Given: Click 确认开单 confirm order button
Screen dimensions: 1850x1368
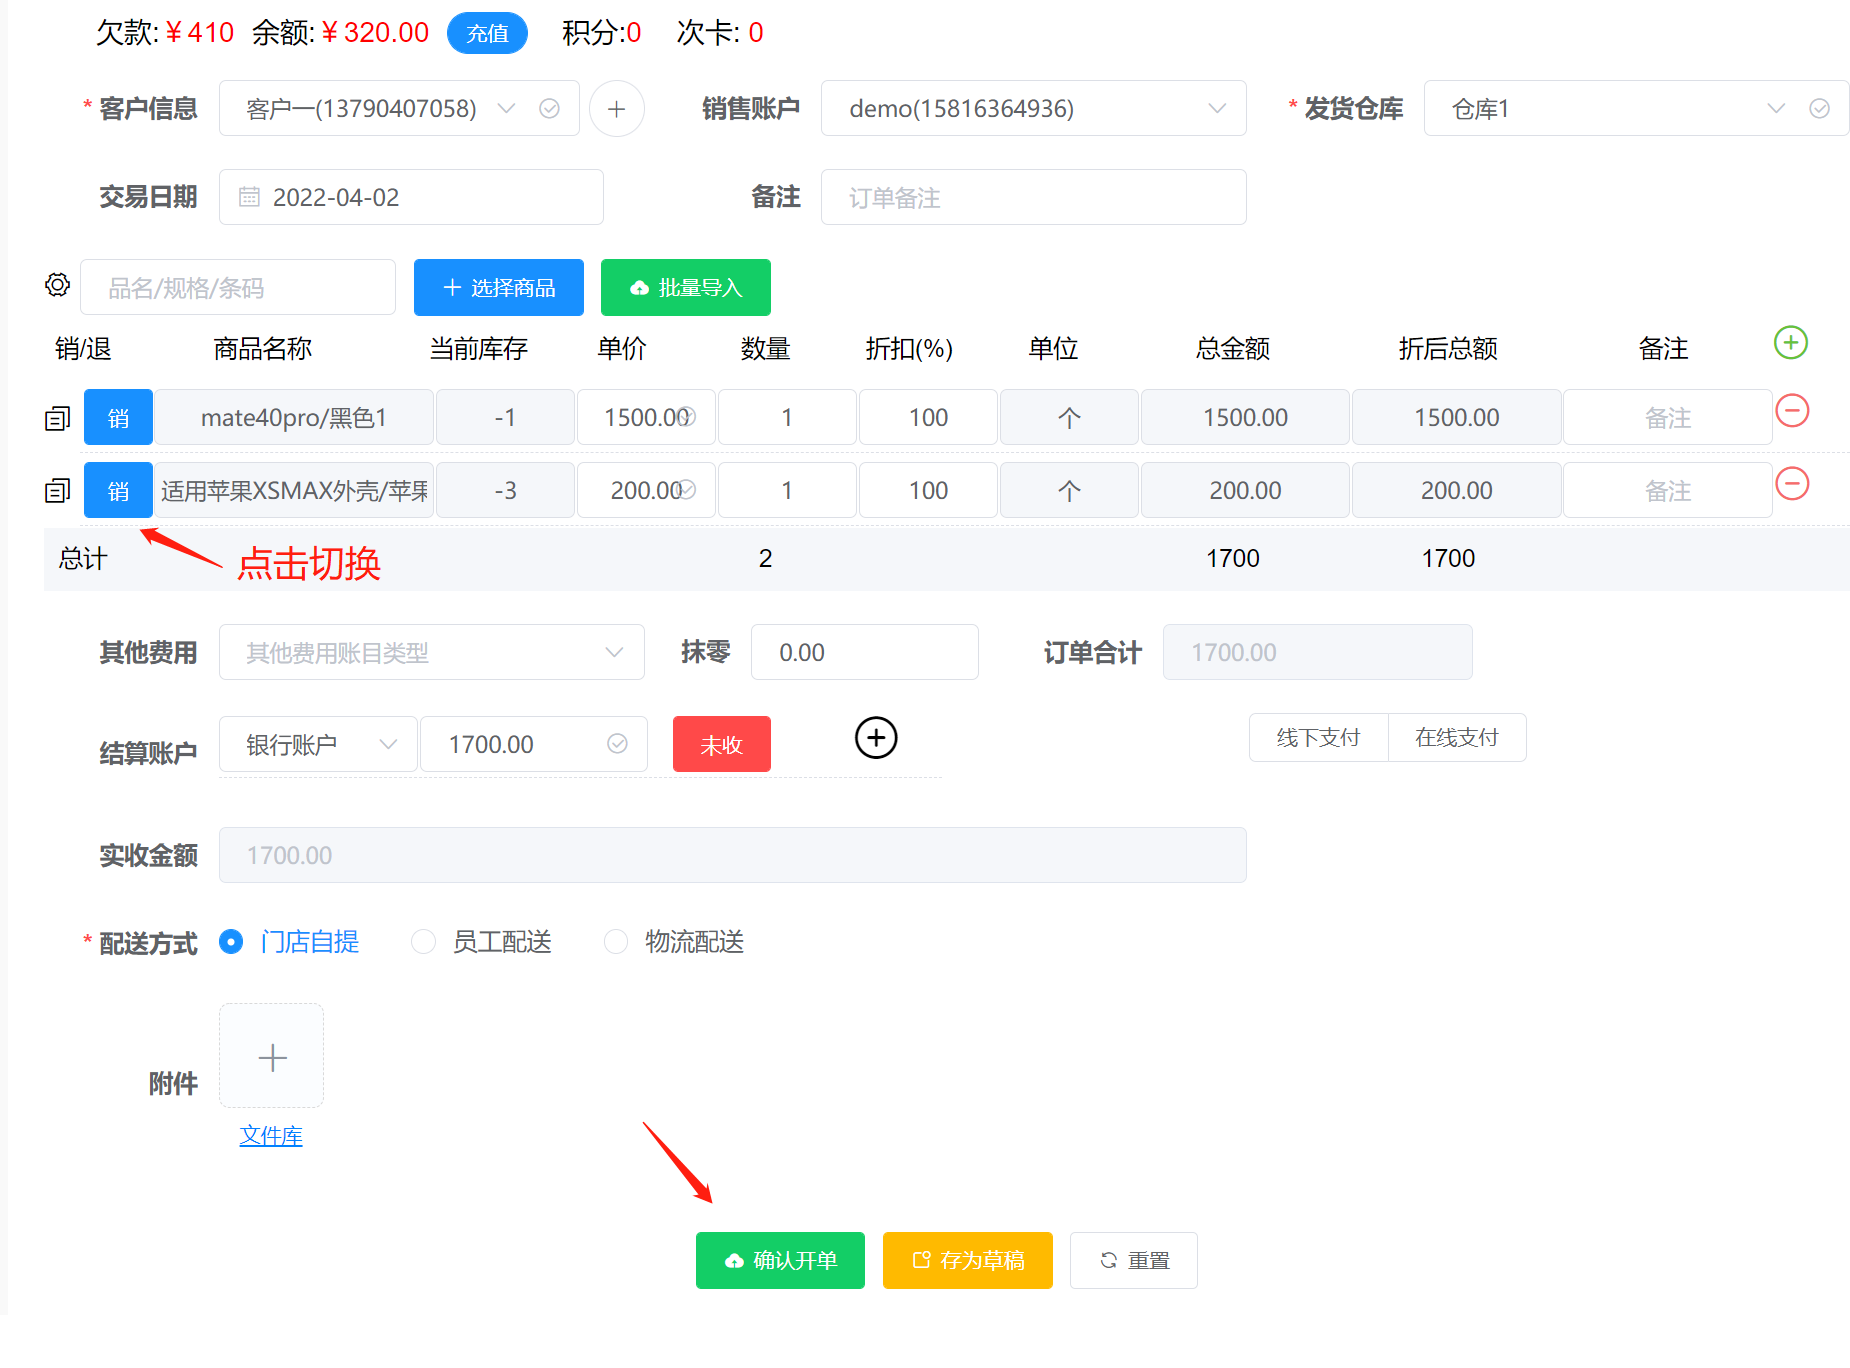Looking at the screenshot, I should tap(780, 1260).
